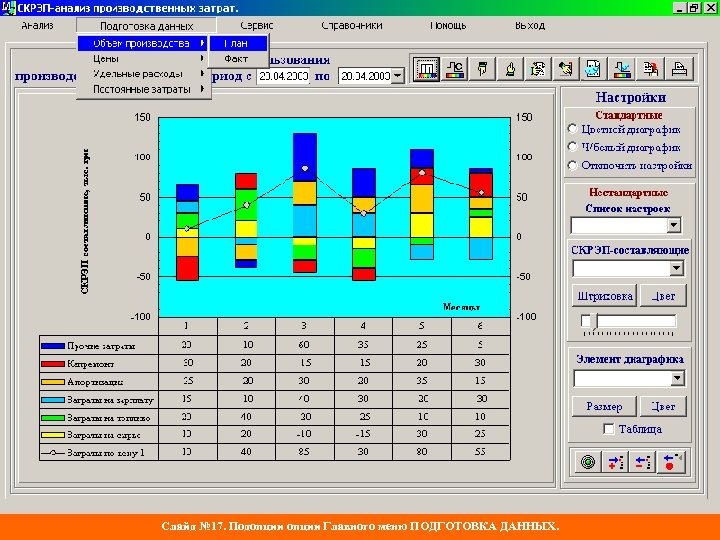This screenshot has width=720, height=540.
Task: Click the green concentric target button
Action: [588, 461]
